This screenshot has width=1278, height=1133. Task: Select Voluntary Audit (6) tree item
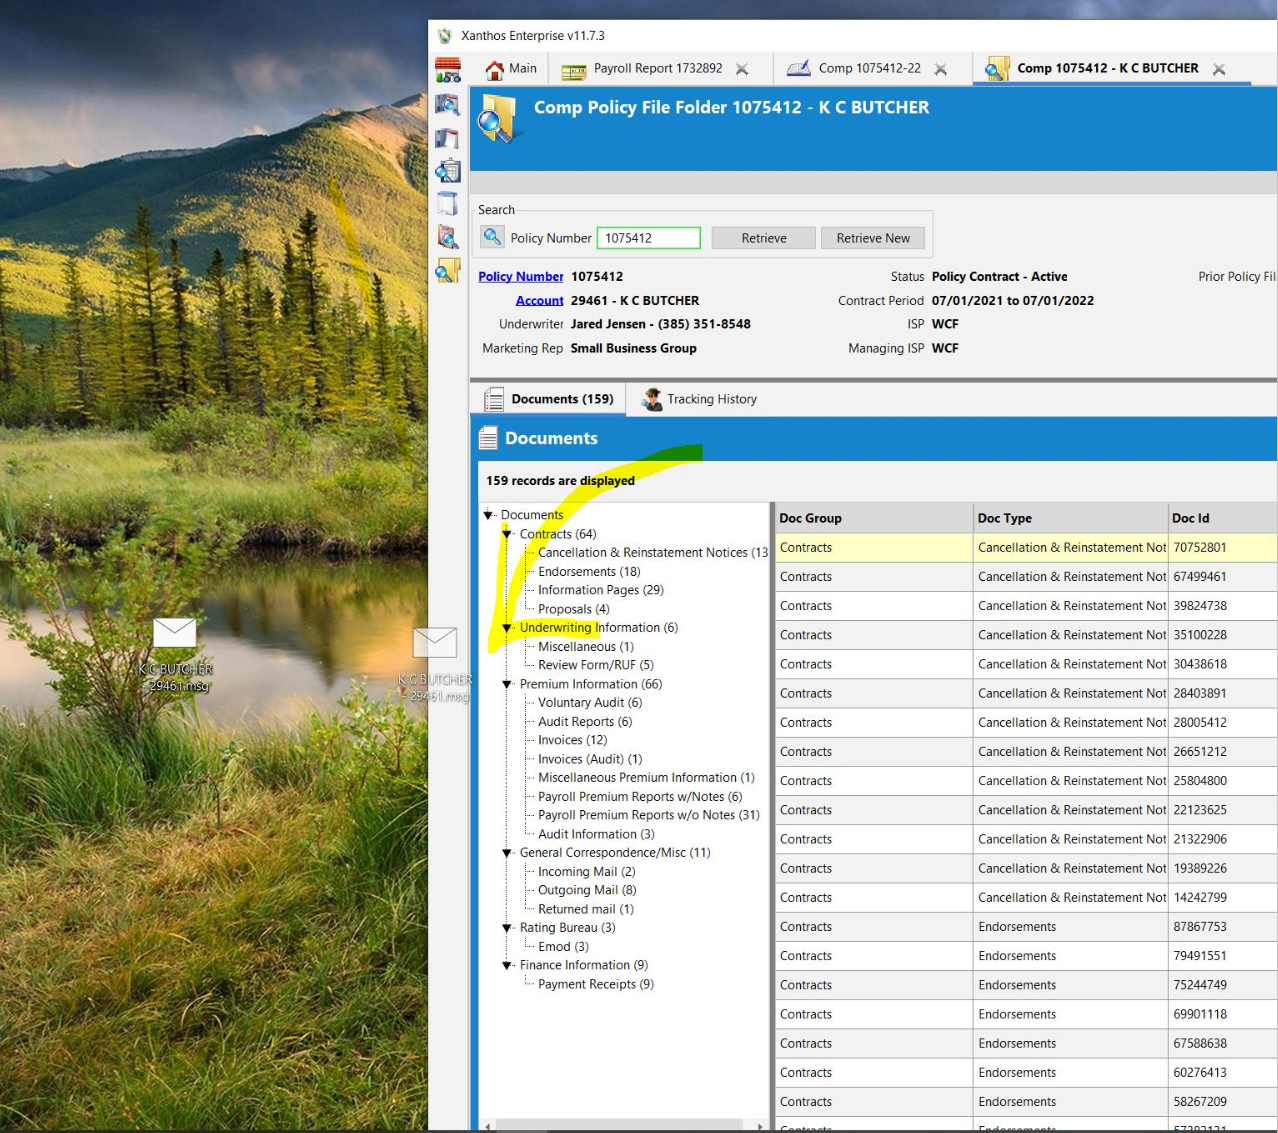coord(590,703)
